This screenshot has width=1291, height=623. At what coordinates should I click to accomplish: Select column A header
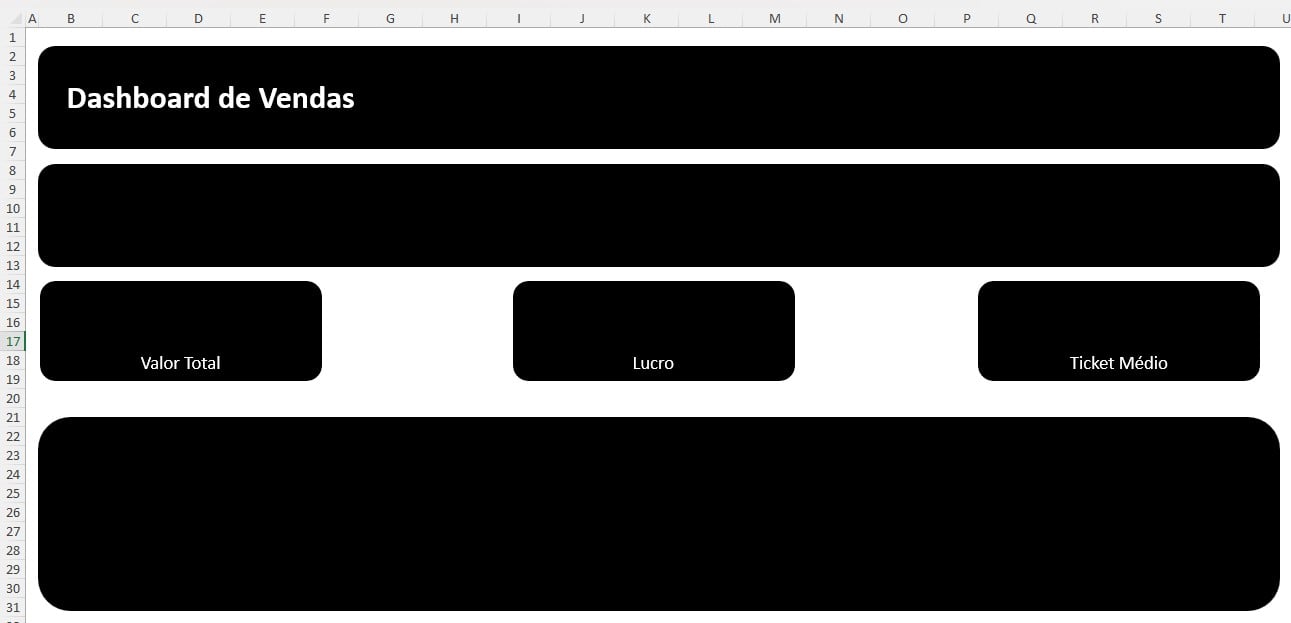point(32,18)
